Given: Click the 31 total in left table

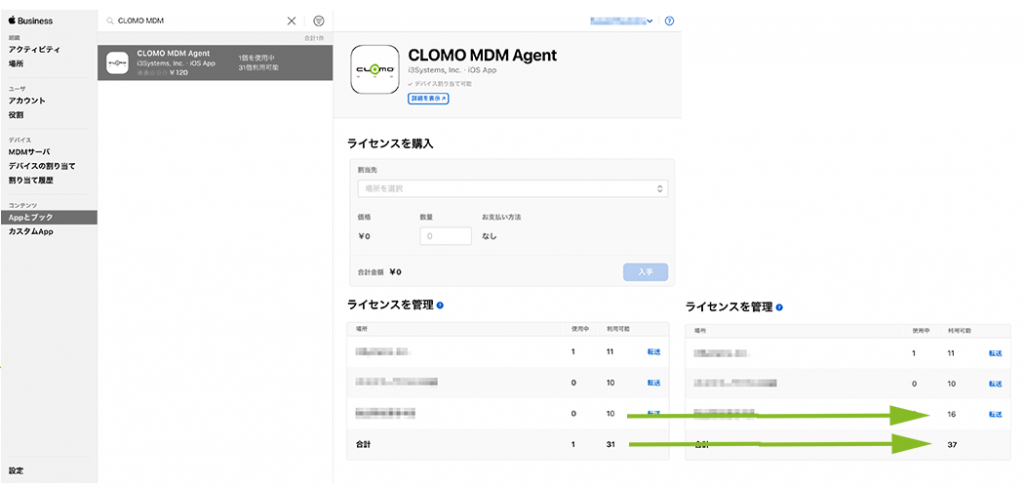Looking at the screenshot, I should tap(611, 445).
